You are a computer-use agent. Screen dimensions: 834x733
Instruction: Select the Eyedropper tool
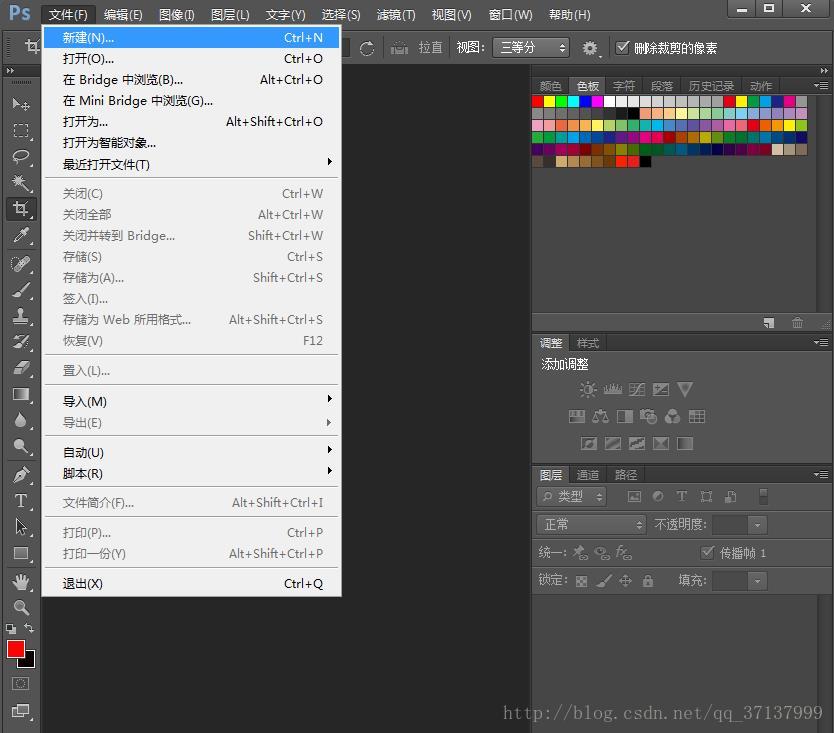point(21,235)
